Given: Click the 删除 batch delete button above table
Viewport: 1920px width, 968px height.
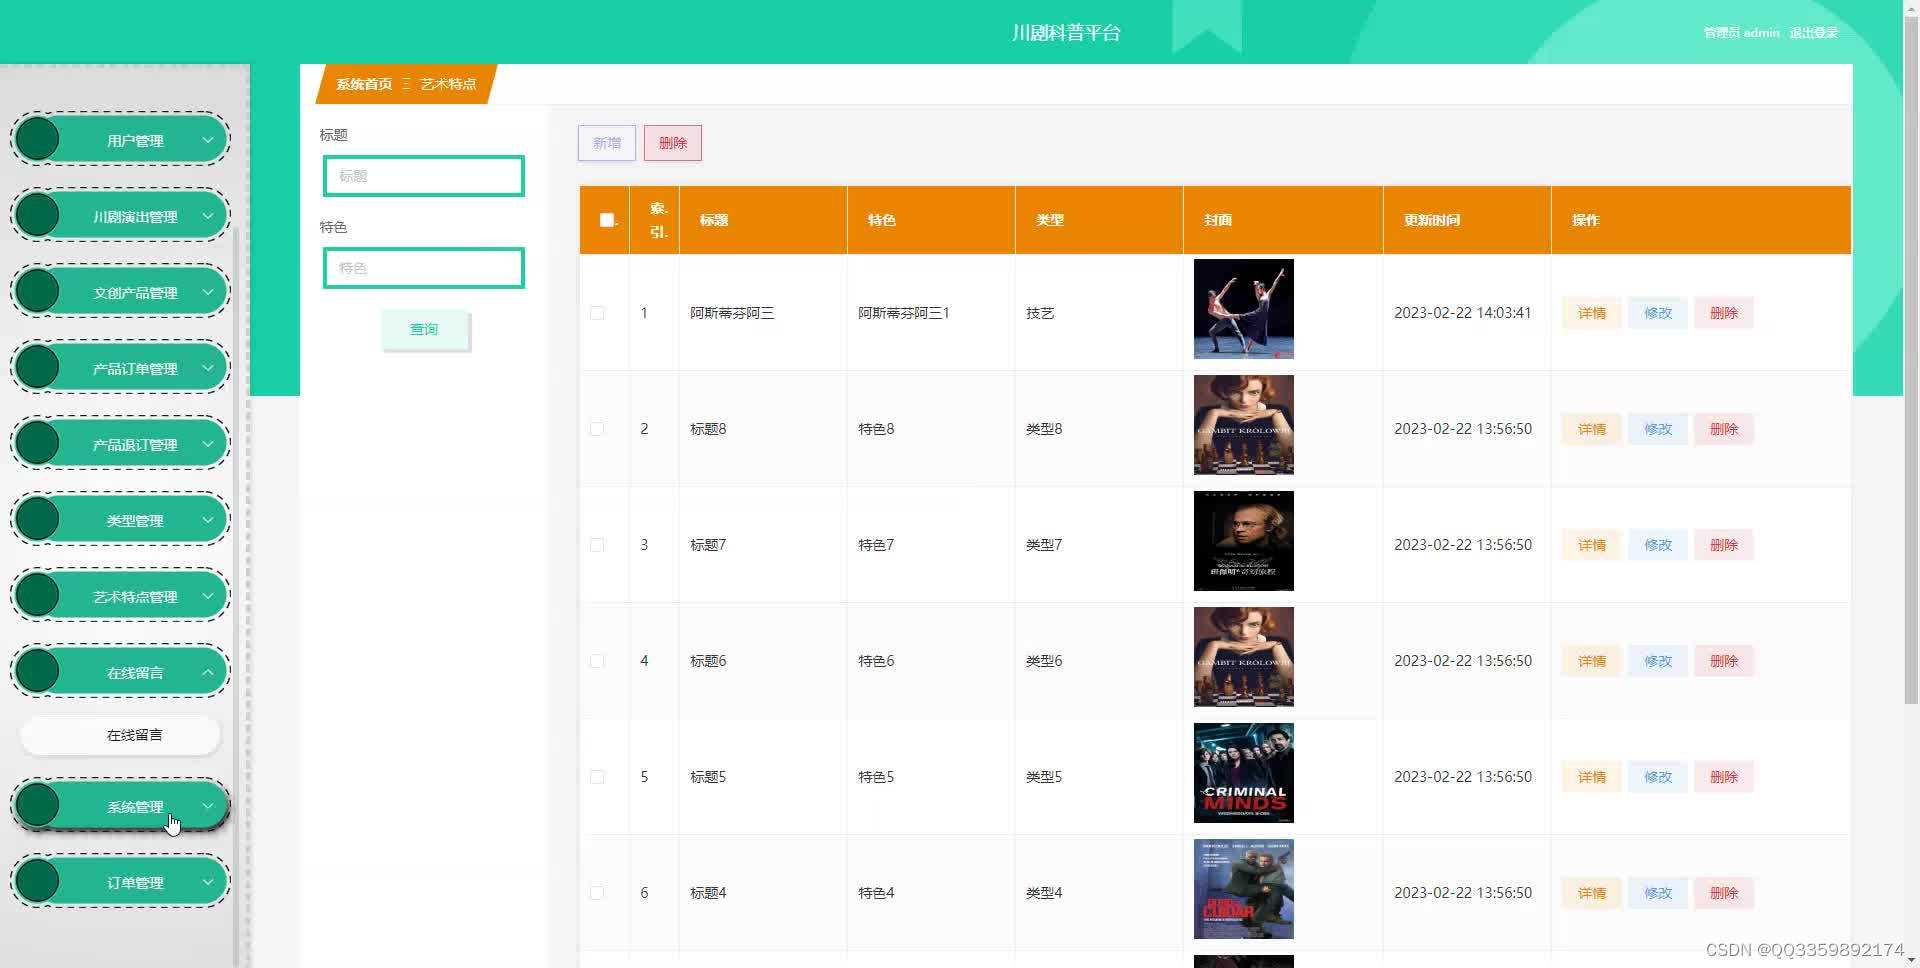Looking at the screenshot, I should click(x=673, y=143).
